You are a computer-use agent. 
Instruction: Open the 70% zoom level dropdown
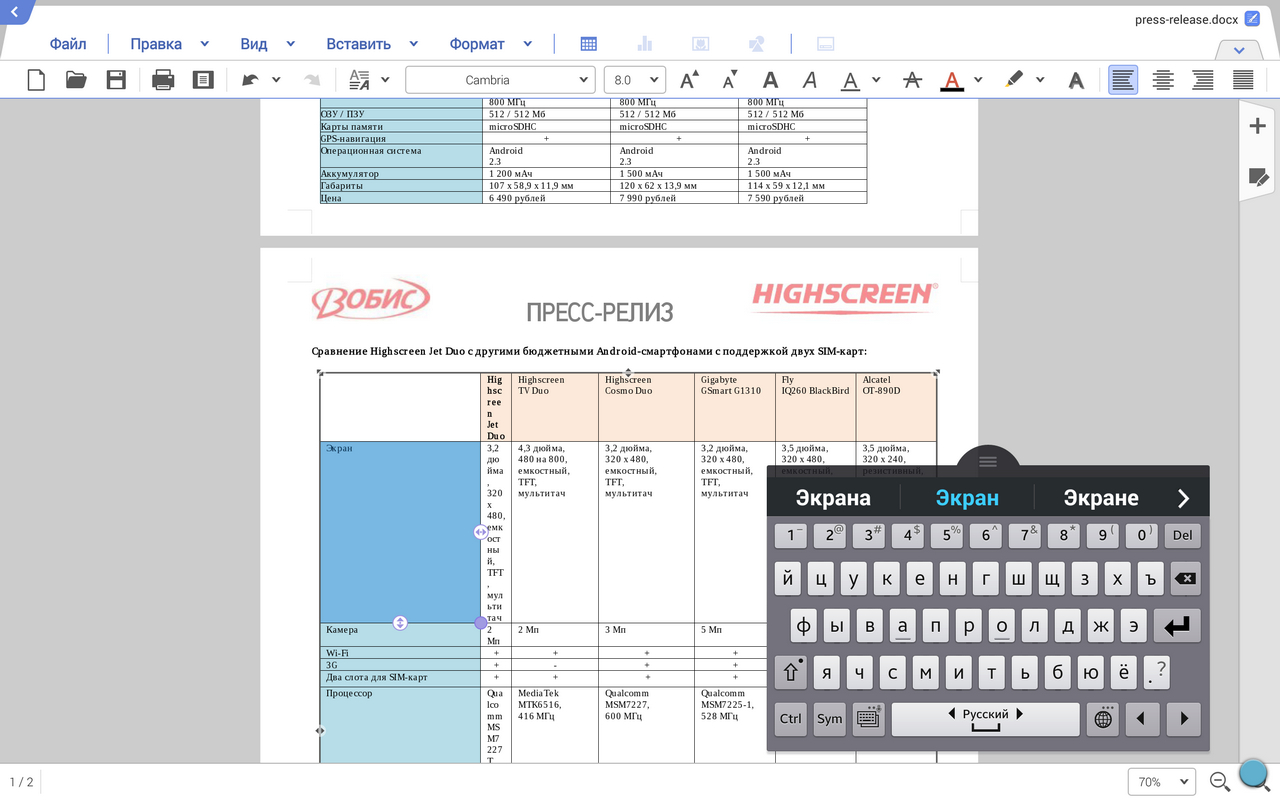pyautogui.click(x=1162, y=782)
